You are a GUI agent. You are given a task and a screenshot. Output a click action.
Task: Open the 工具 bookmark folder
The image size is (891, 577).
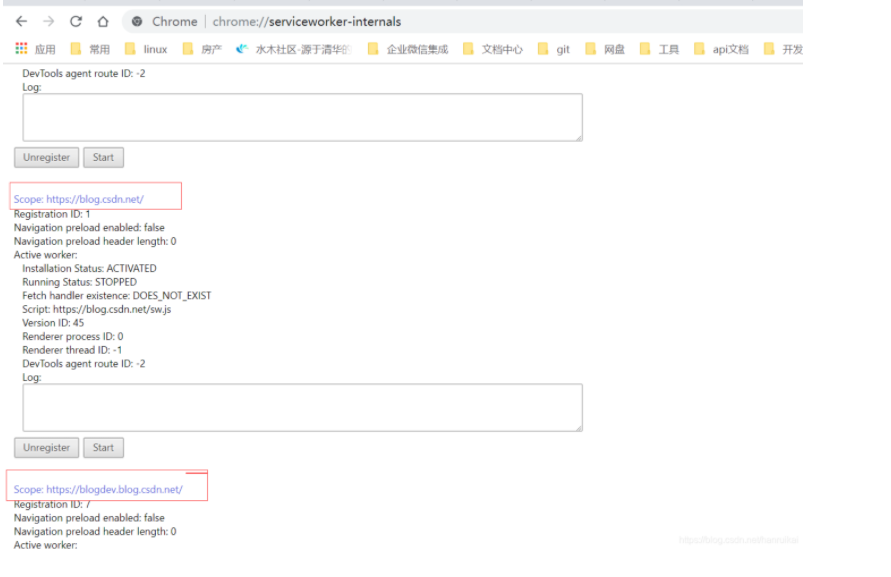tap(659, 49)
